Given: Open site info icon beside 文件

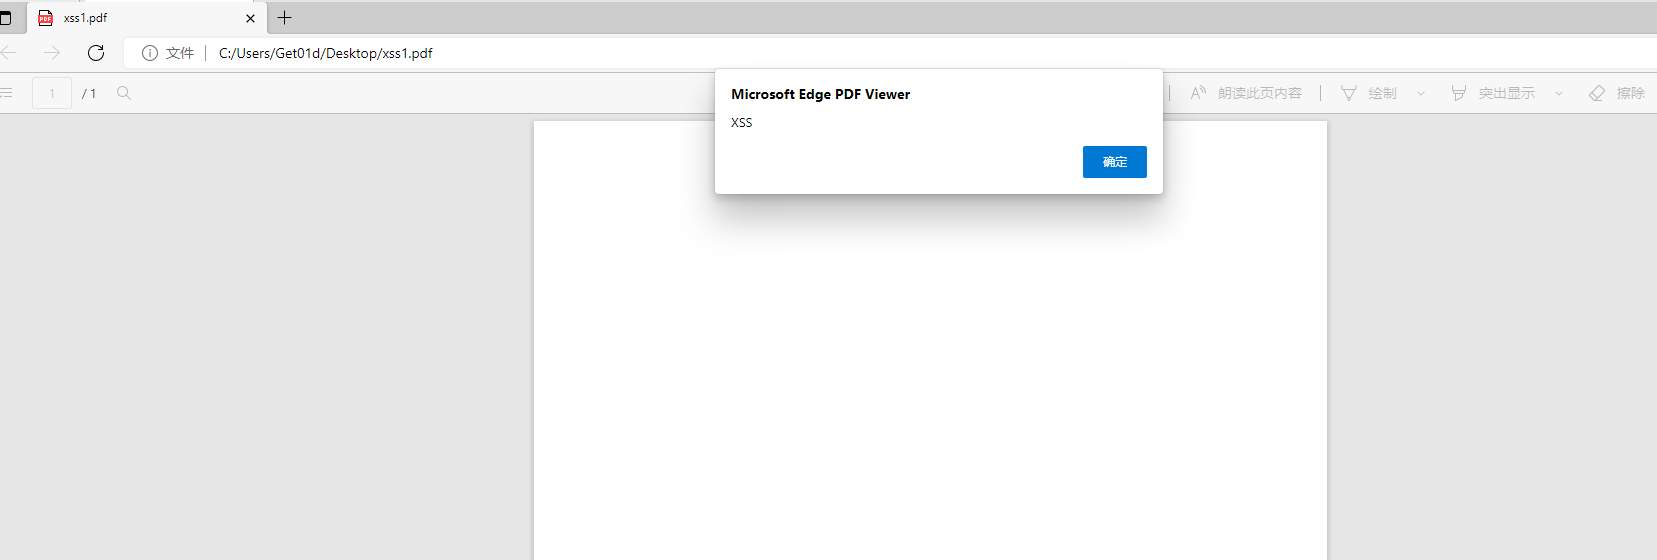Looking at the screenshot, I should 150,53.
